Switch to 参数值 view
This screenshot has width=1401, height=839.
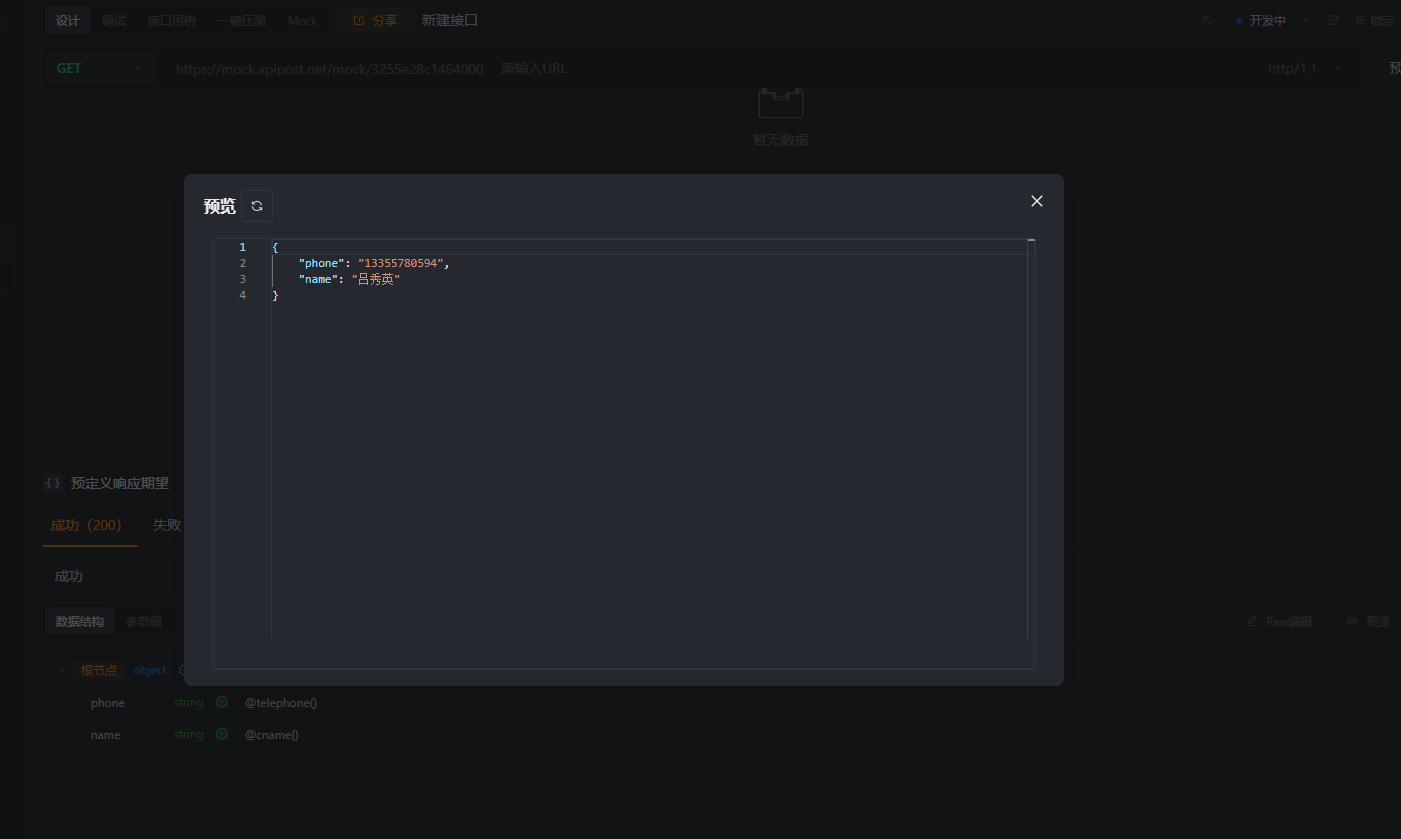click(144, 621)
